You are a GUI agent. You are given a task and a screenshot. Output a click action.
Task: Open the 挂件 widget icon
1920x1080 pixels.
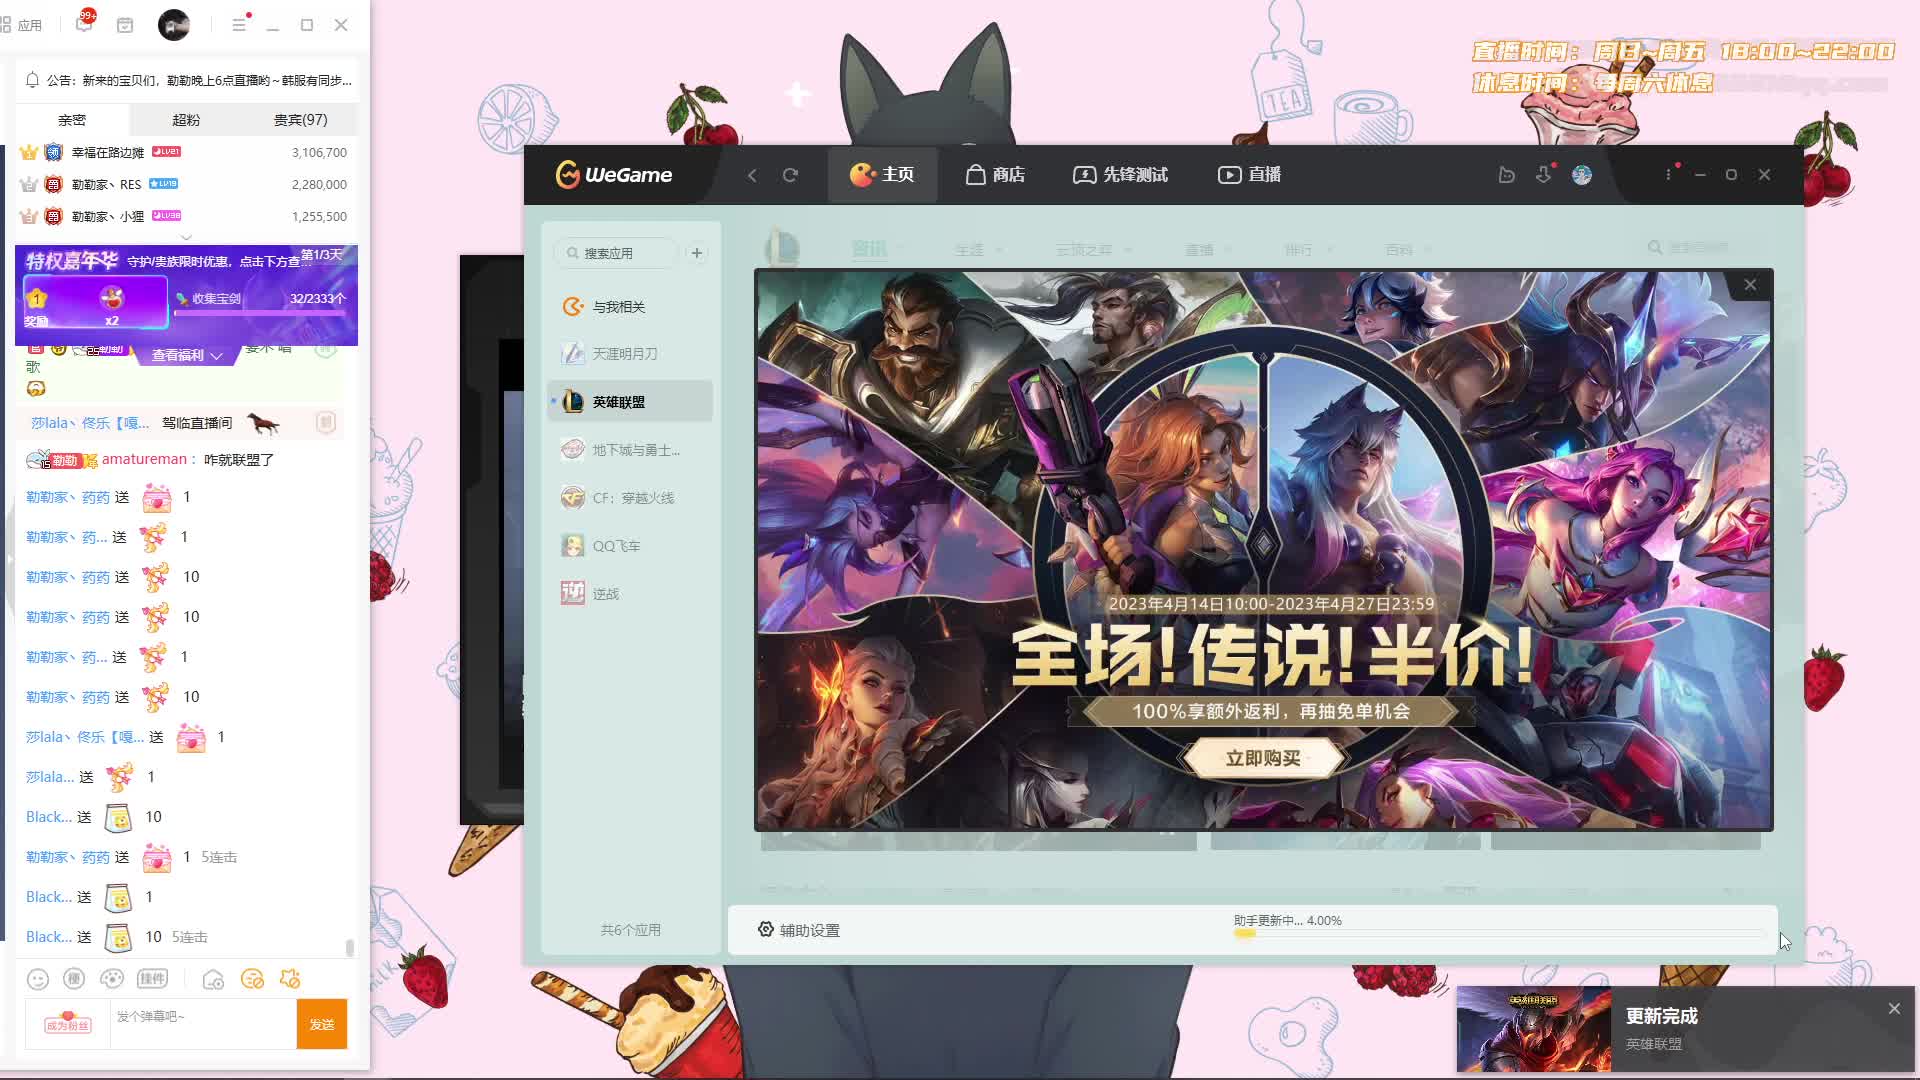point(152,979)
